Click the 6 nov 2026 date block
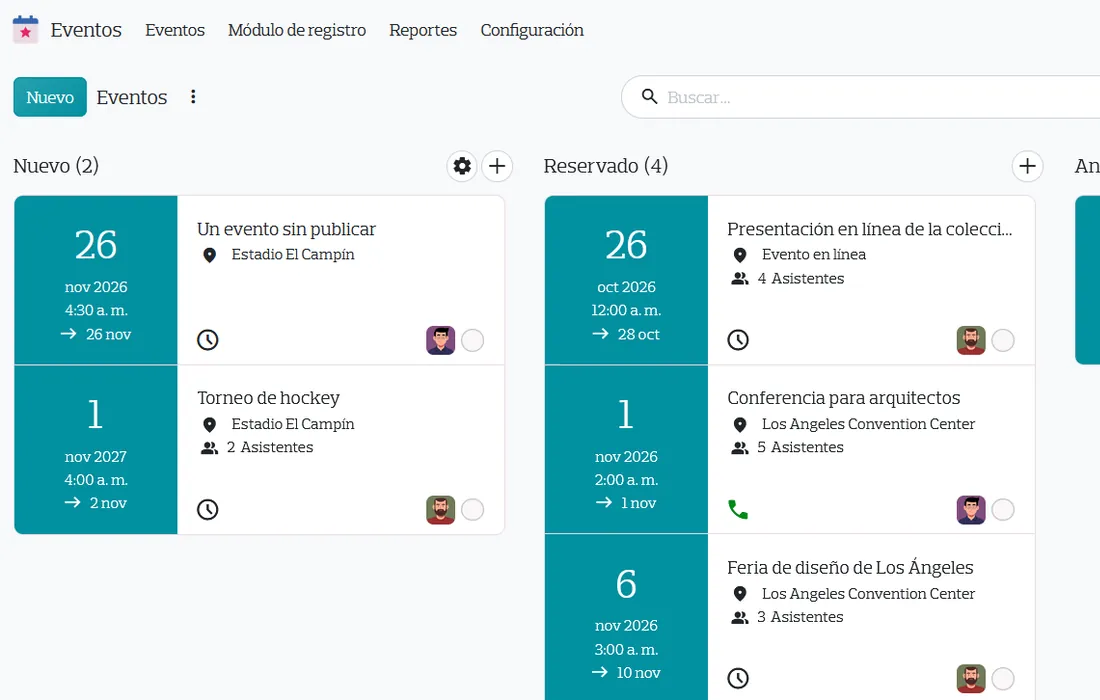Screen dimensions: 1100x700 pyautogui.click(x=626, y=617)
